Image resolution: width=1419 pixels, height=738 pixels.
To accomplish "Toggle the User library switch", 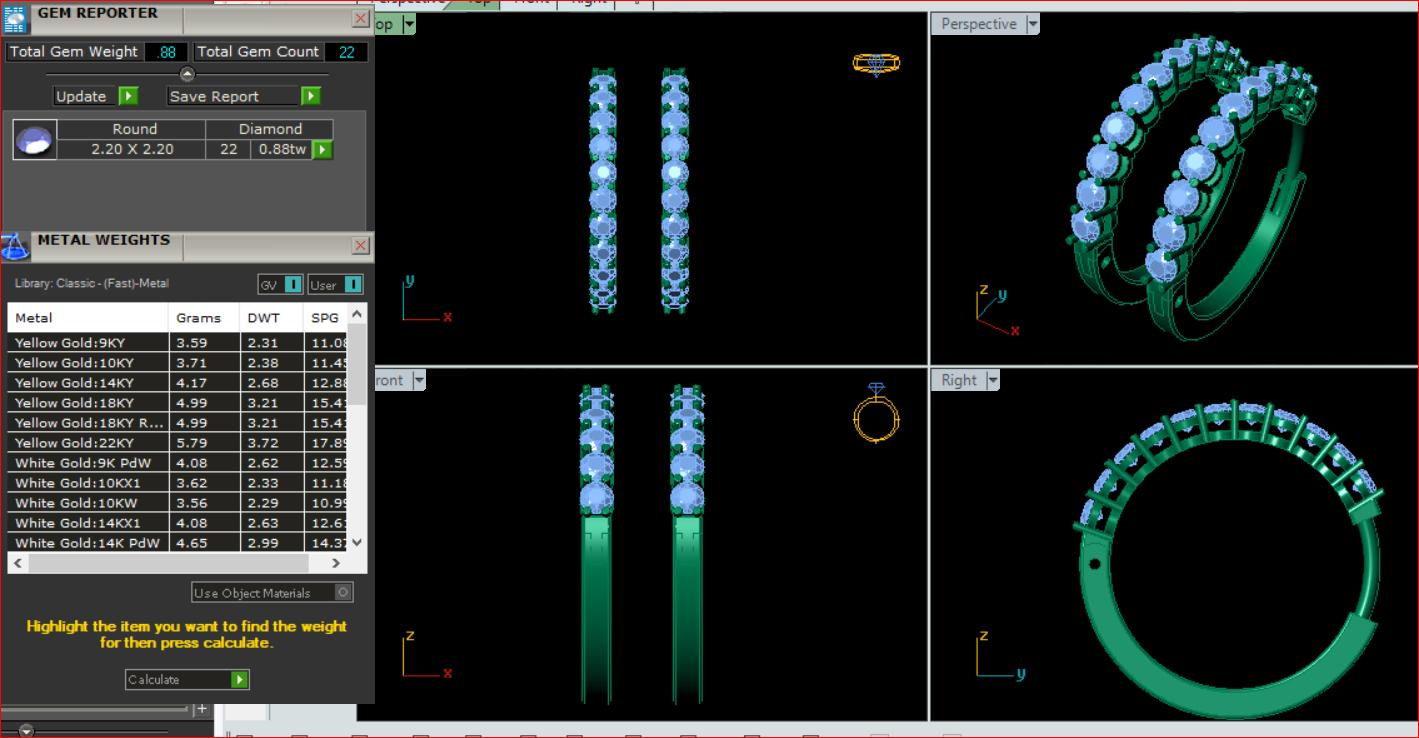I will (352, 285).
